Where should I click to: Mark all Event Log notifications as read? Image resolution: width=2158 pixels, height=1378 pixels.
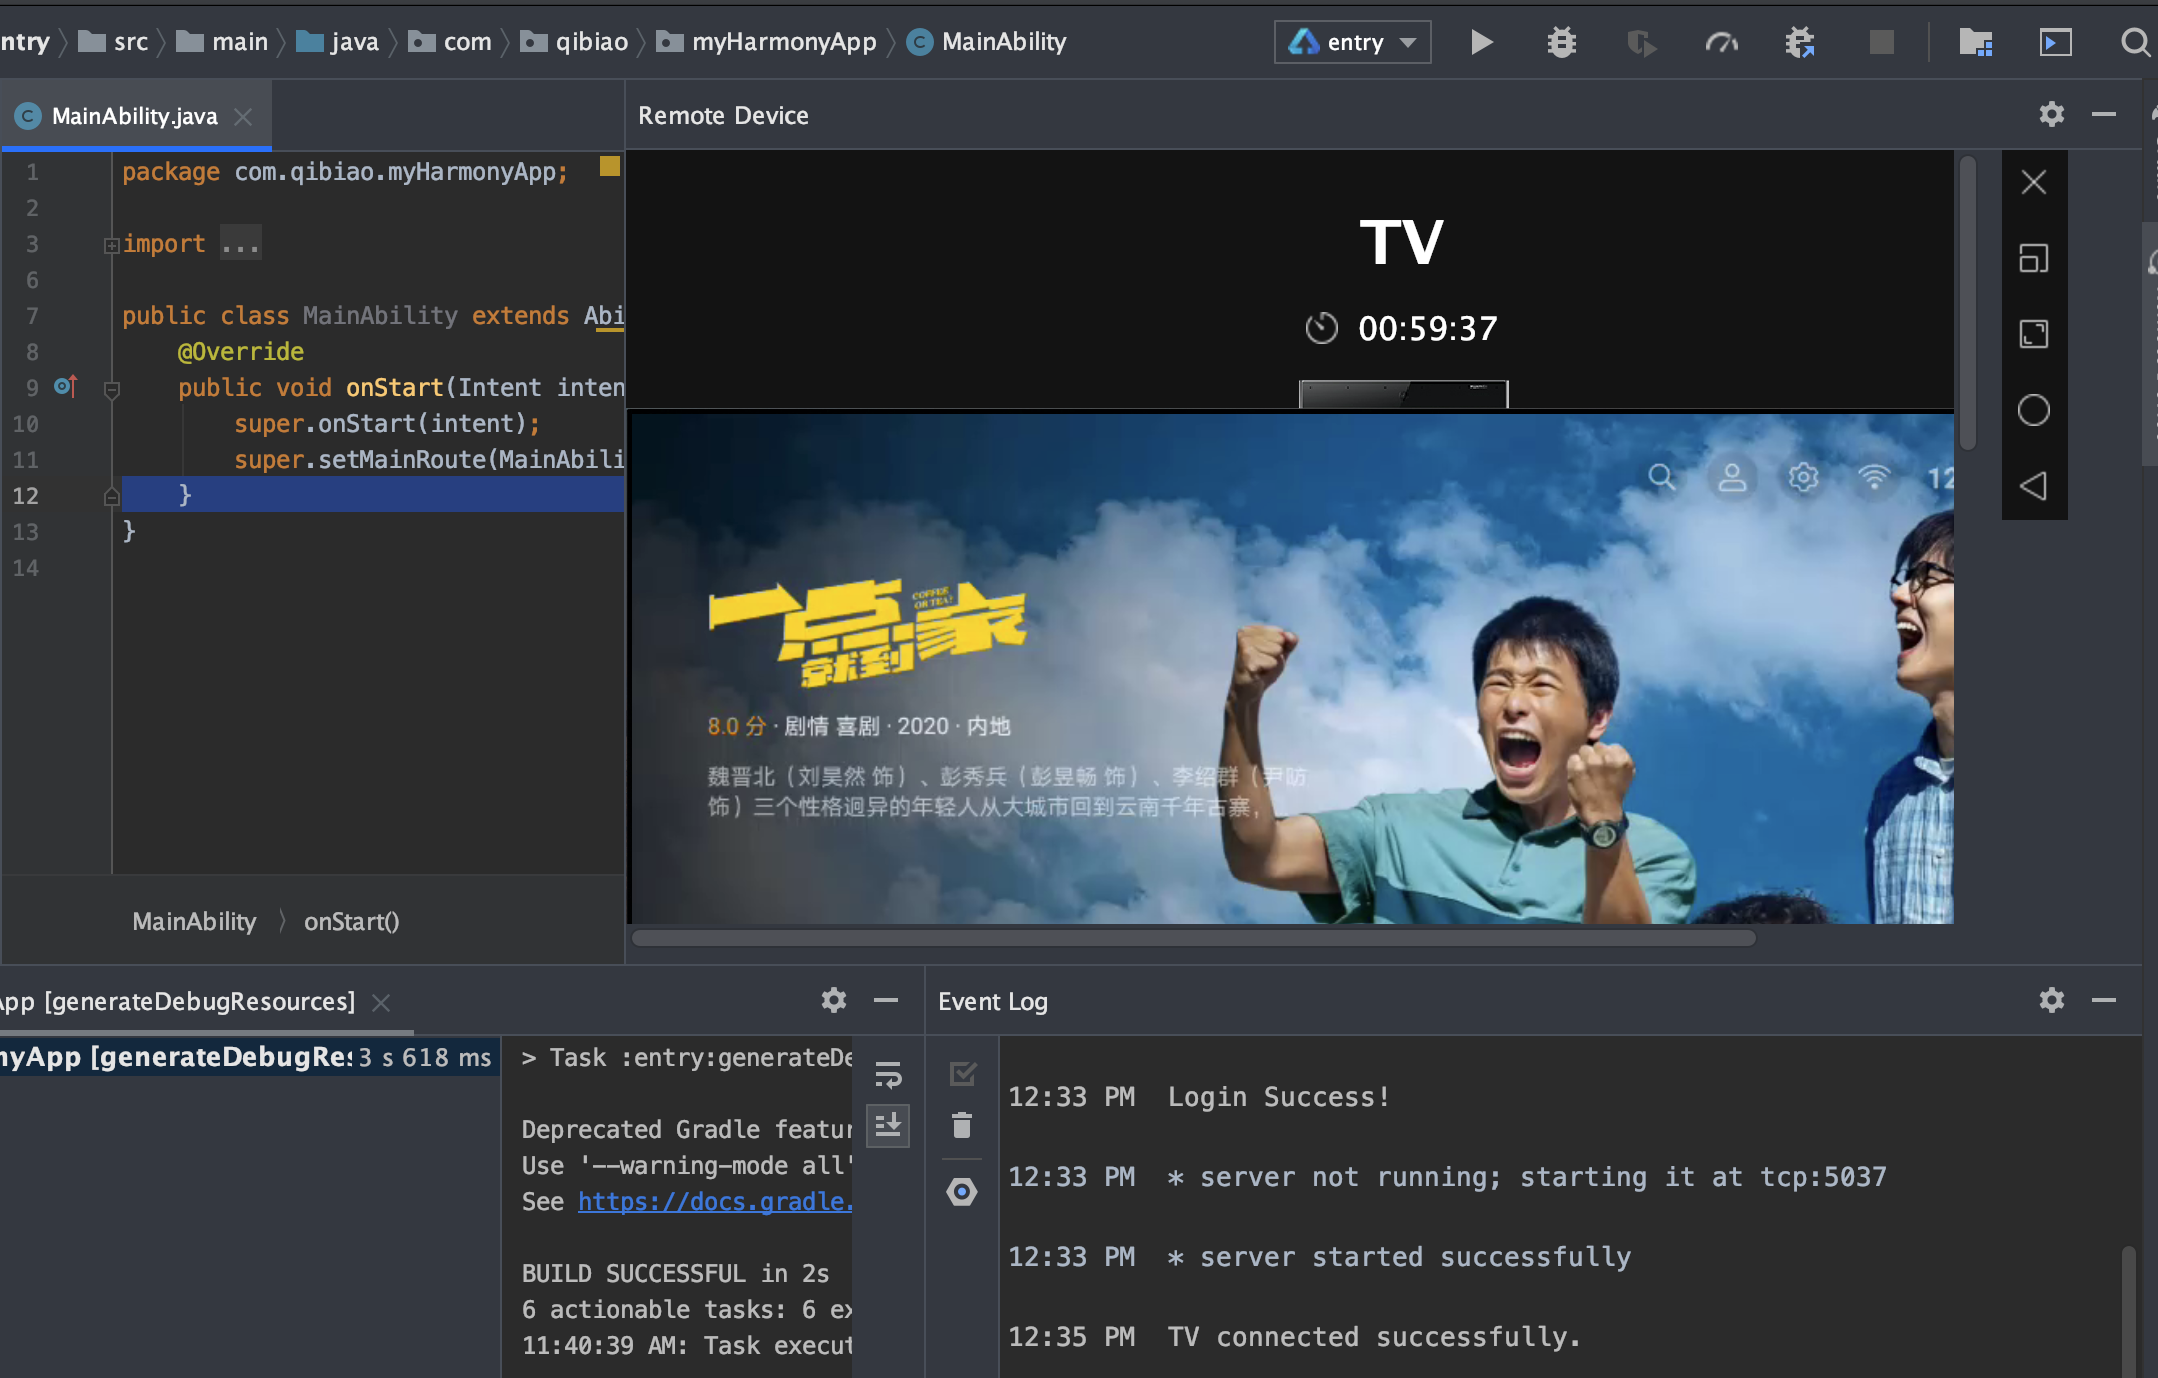(962, 1074)
